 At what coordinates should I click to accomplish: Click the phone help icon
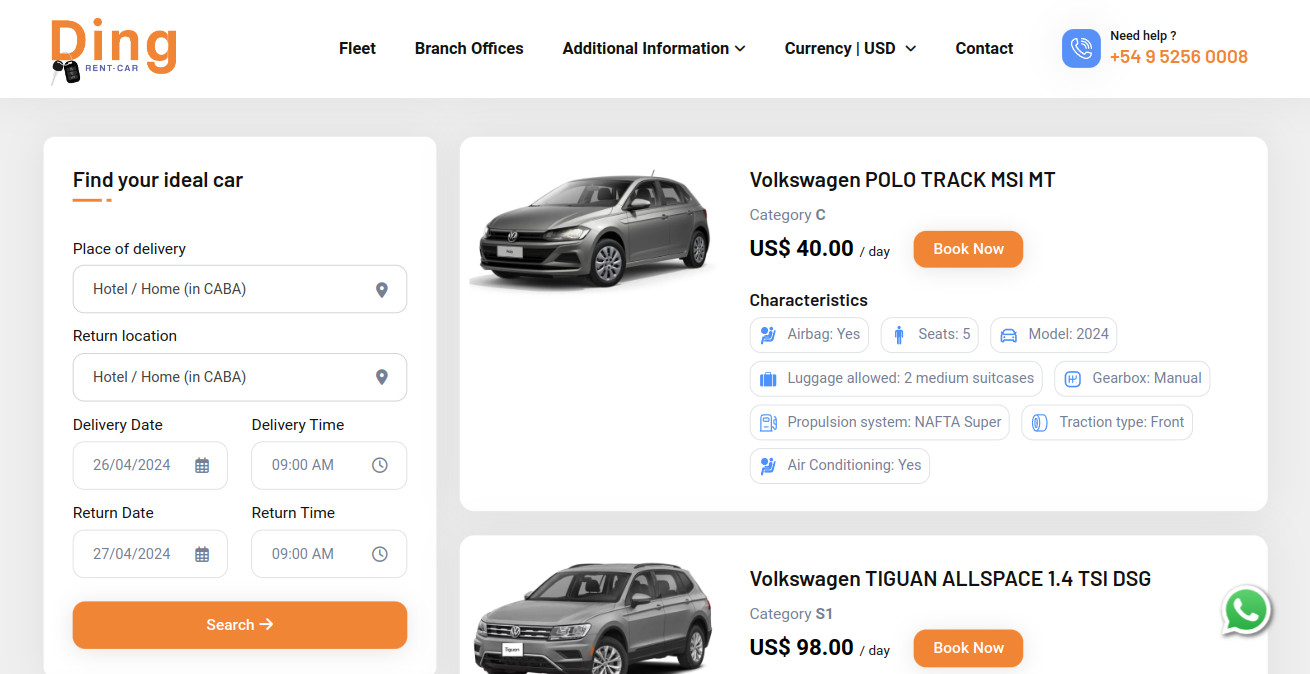coord(1081,48)
